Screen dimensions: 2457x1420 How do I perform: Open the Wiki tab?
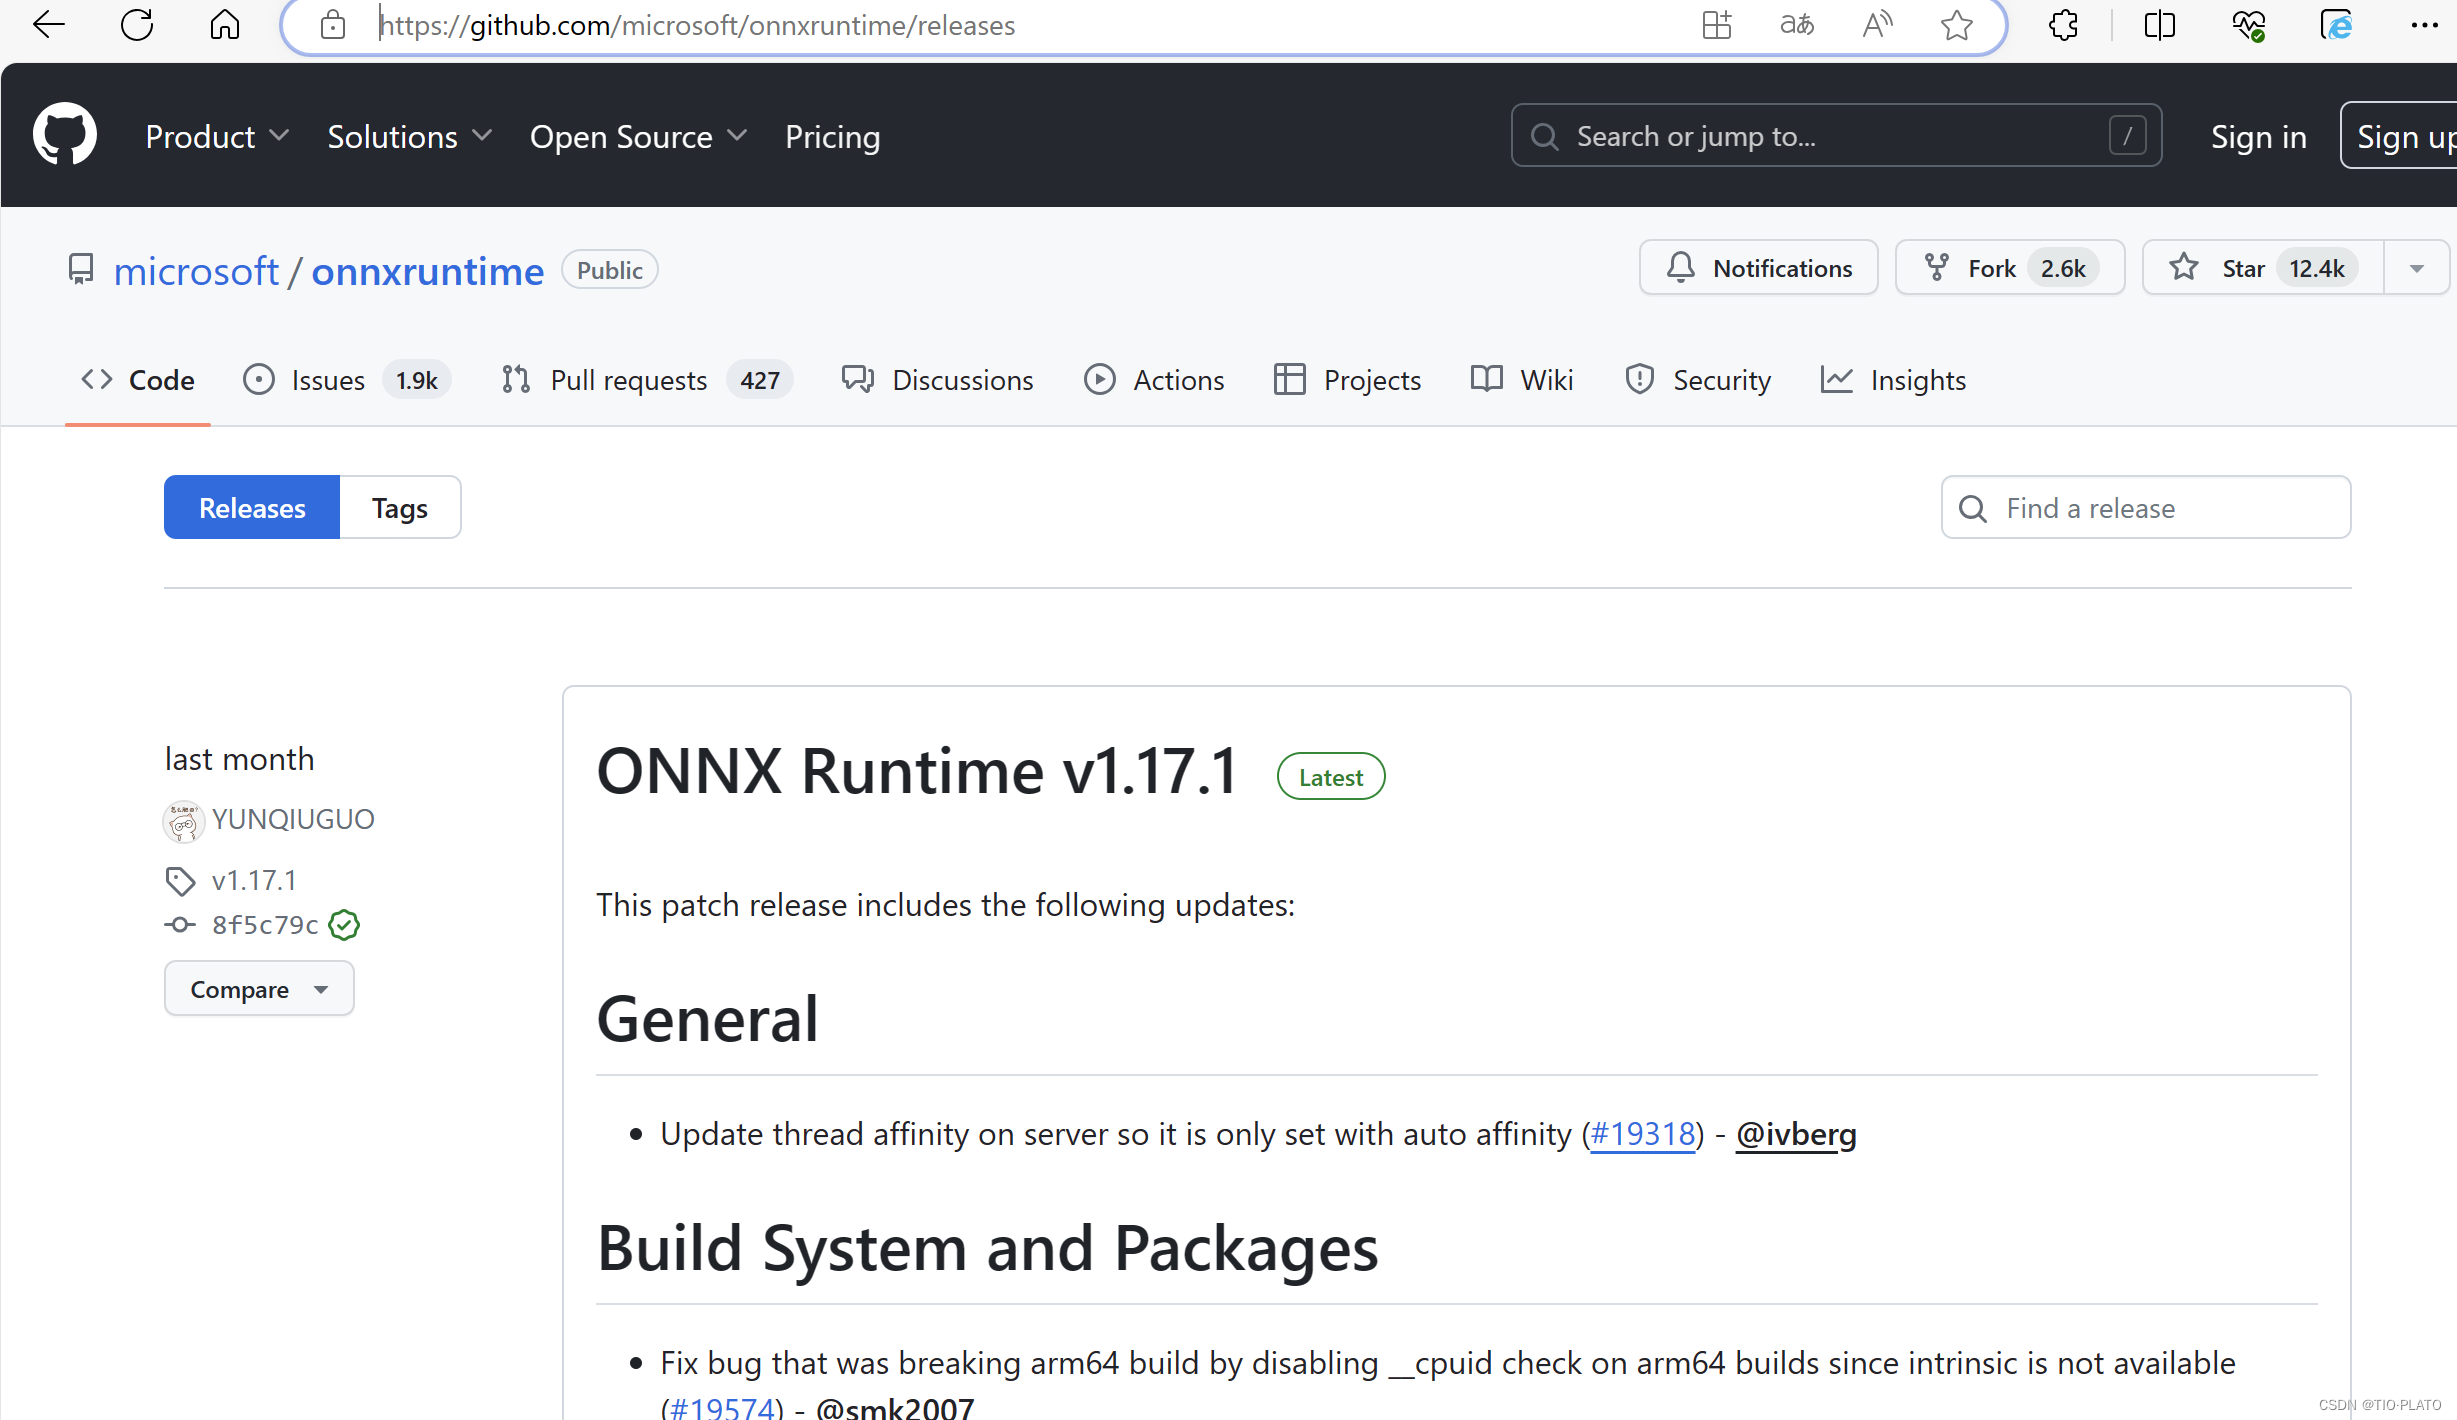[1522, 380]
